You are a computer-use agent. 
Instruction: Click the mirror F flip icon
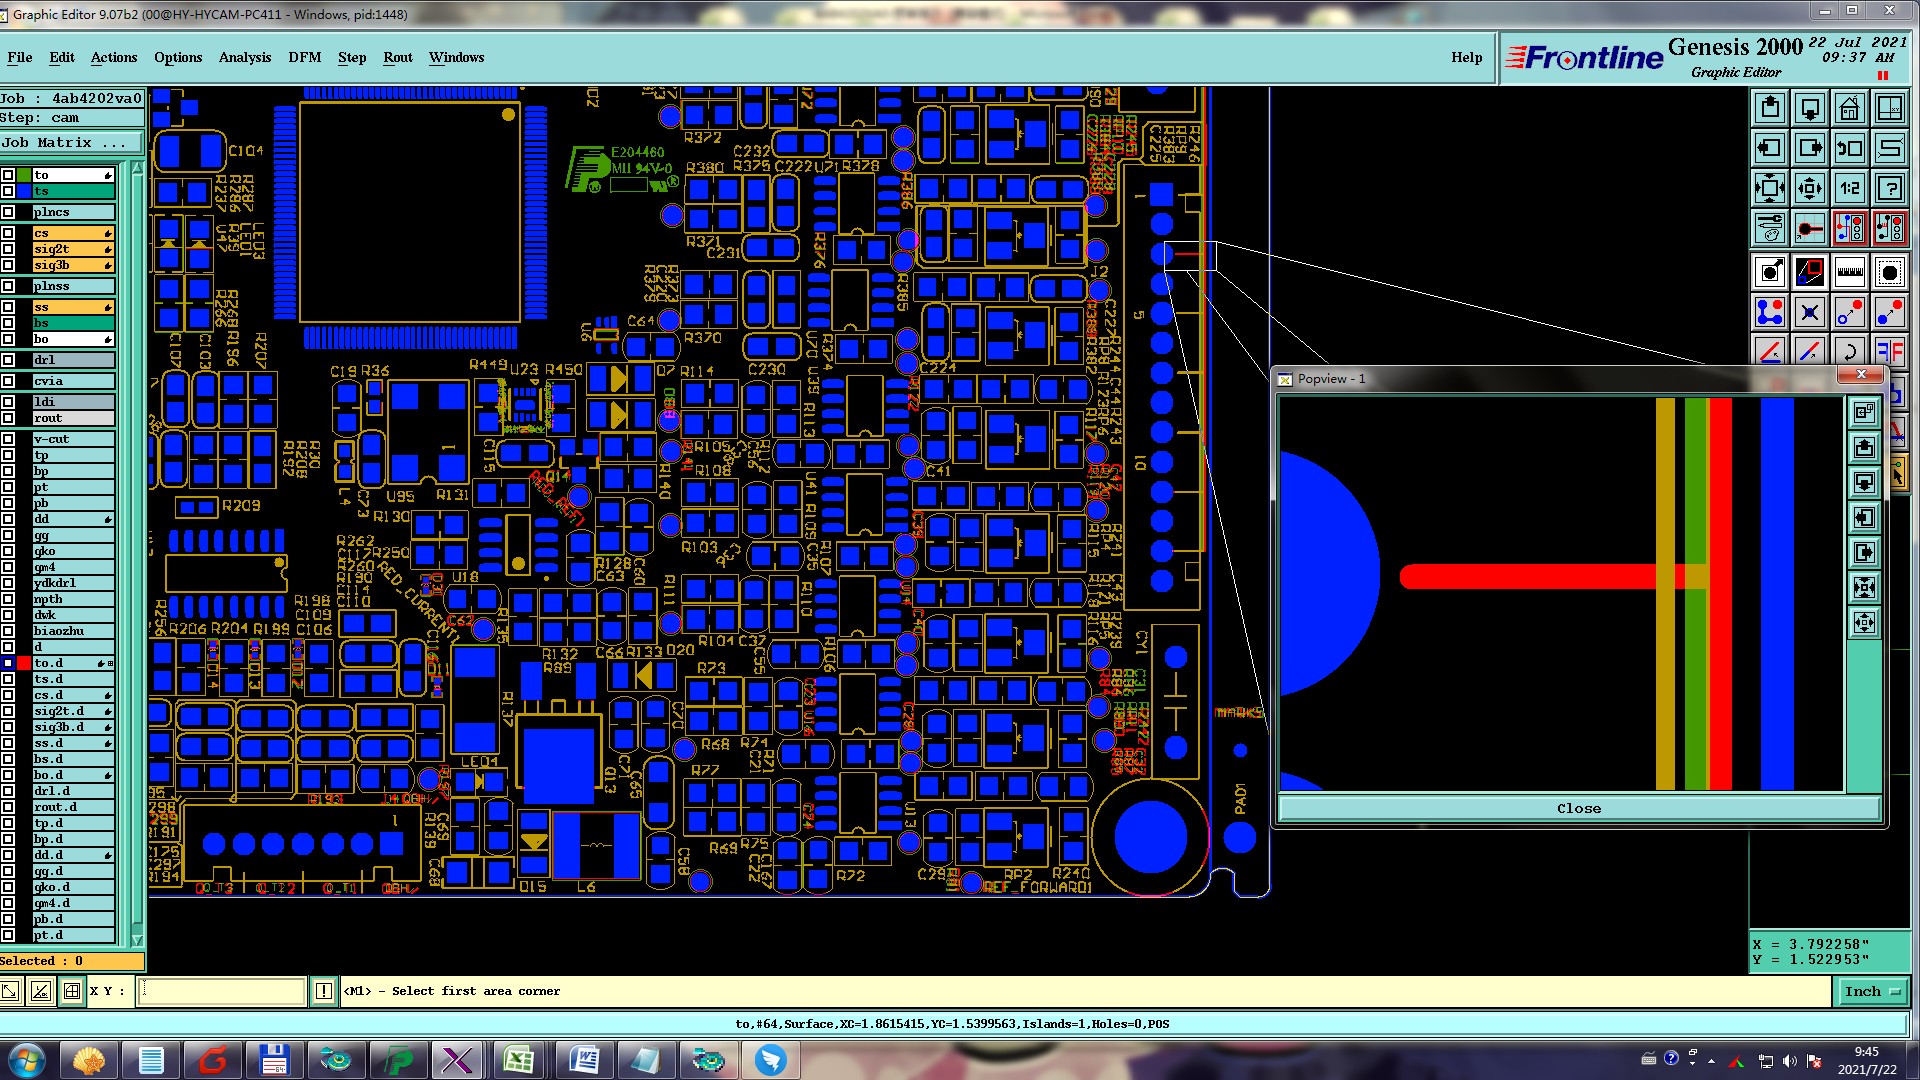[1889, 351]
